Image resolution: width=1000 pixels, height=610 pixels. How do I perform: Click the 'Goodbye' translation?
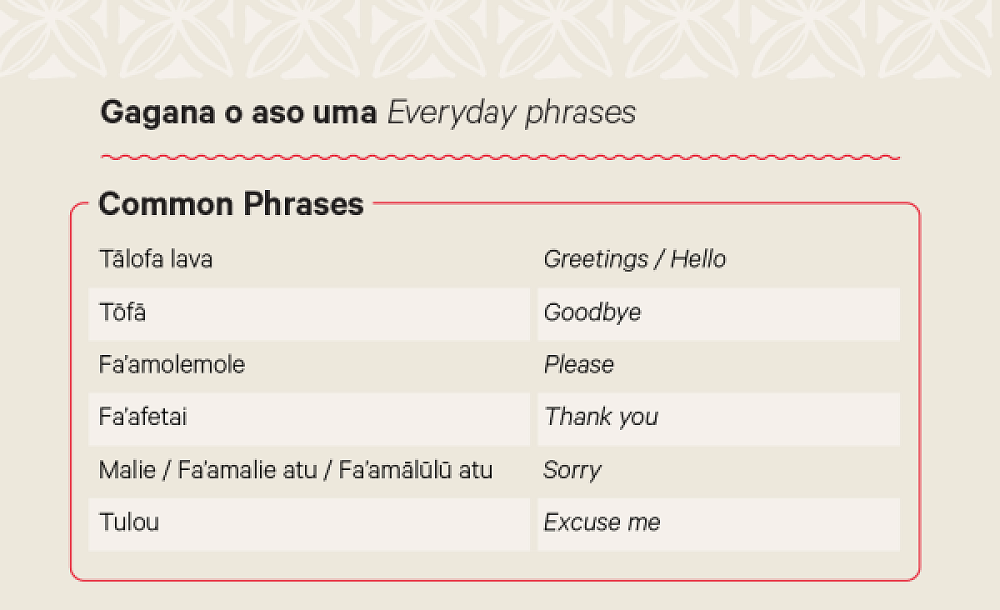tap(592, 313)
